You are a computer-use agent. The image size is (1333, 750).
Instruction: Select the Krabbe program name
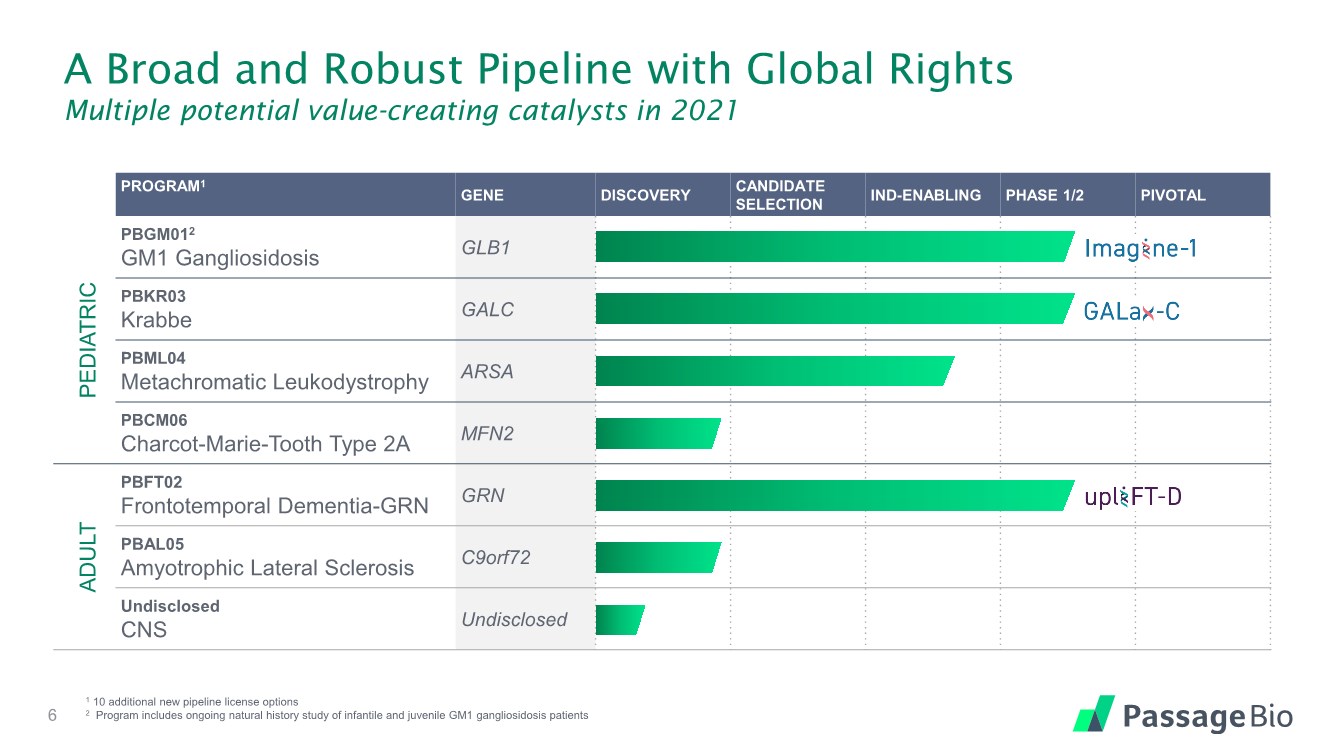pyautogui.click(x=156, y=320)
